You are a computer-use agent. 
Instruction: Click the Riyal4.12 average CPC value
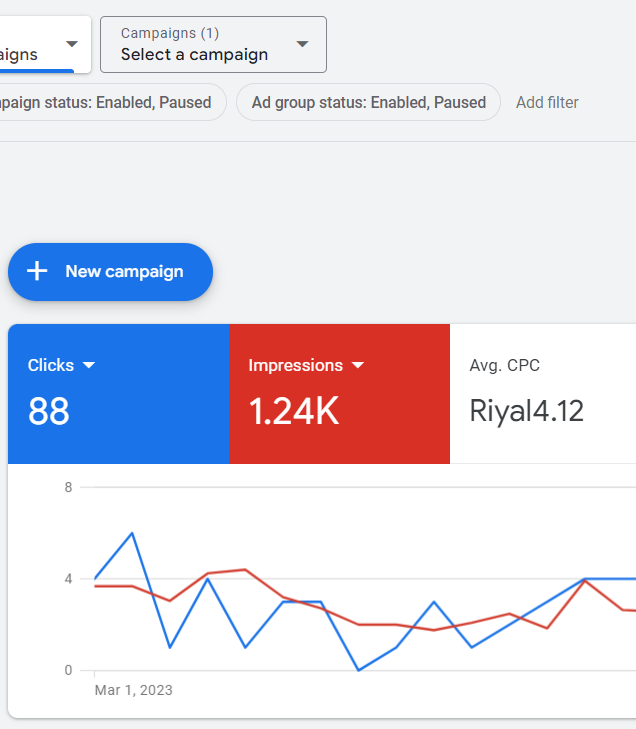526,411
